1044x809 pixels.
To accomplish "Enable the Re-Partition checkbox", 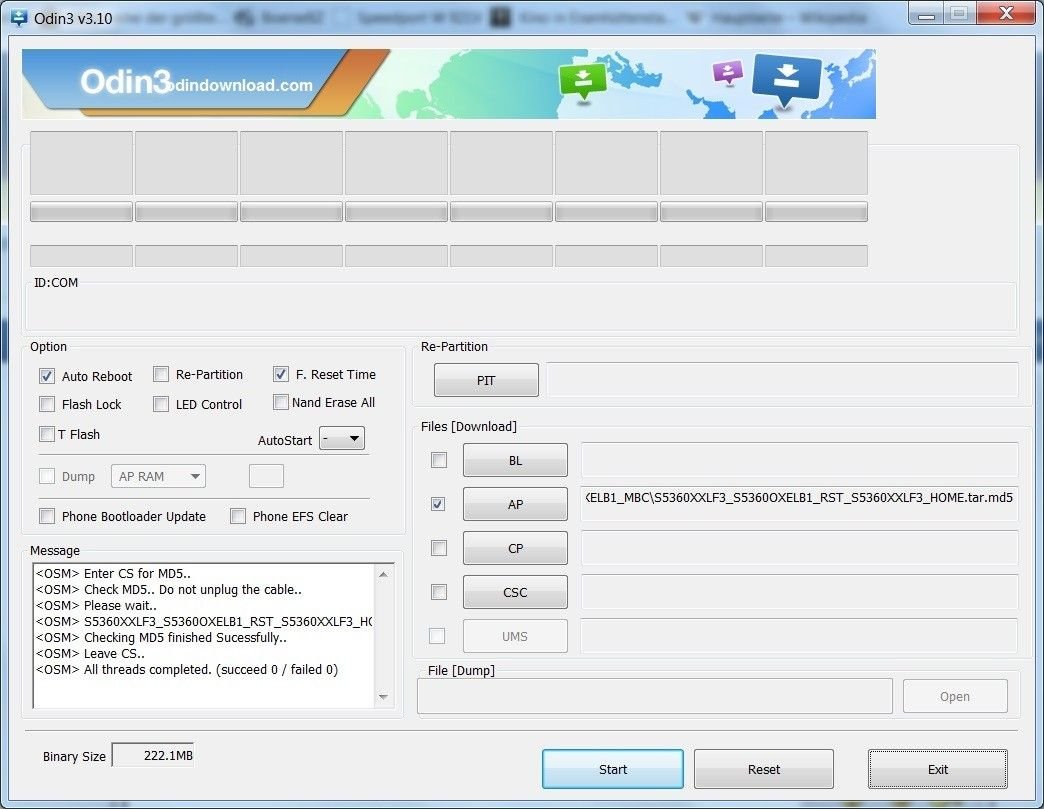I will tap(160, 374).
